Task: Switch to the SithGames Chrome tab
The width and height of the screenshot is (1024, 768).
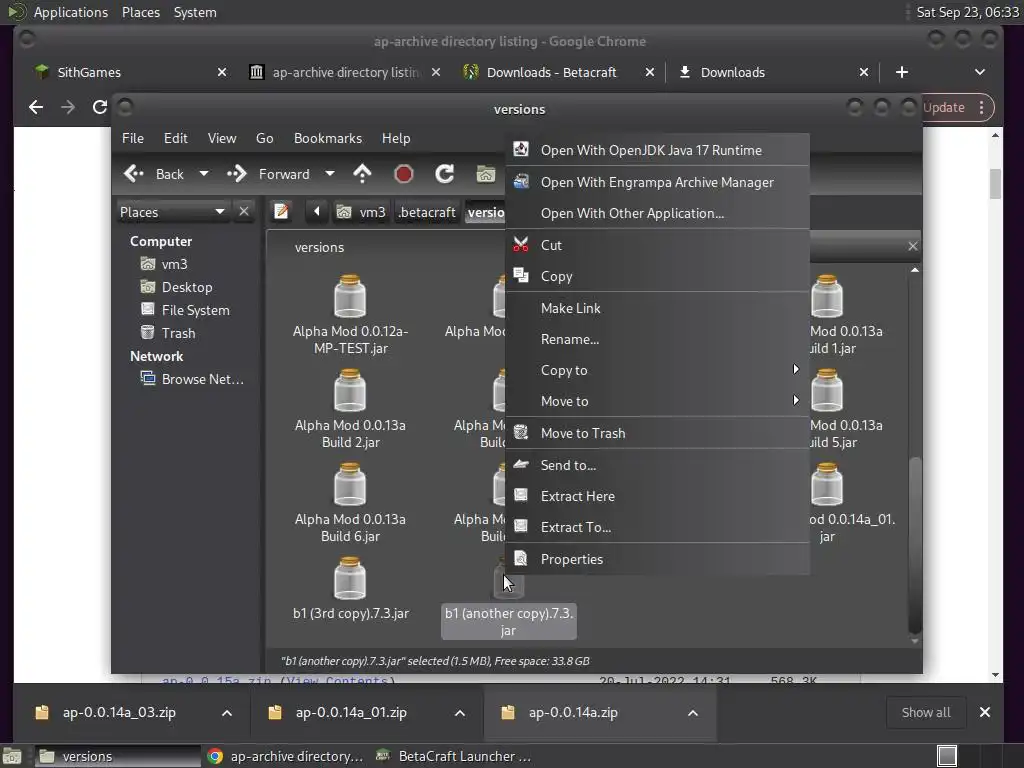Action: coord(131,72)
